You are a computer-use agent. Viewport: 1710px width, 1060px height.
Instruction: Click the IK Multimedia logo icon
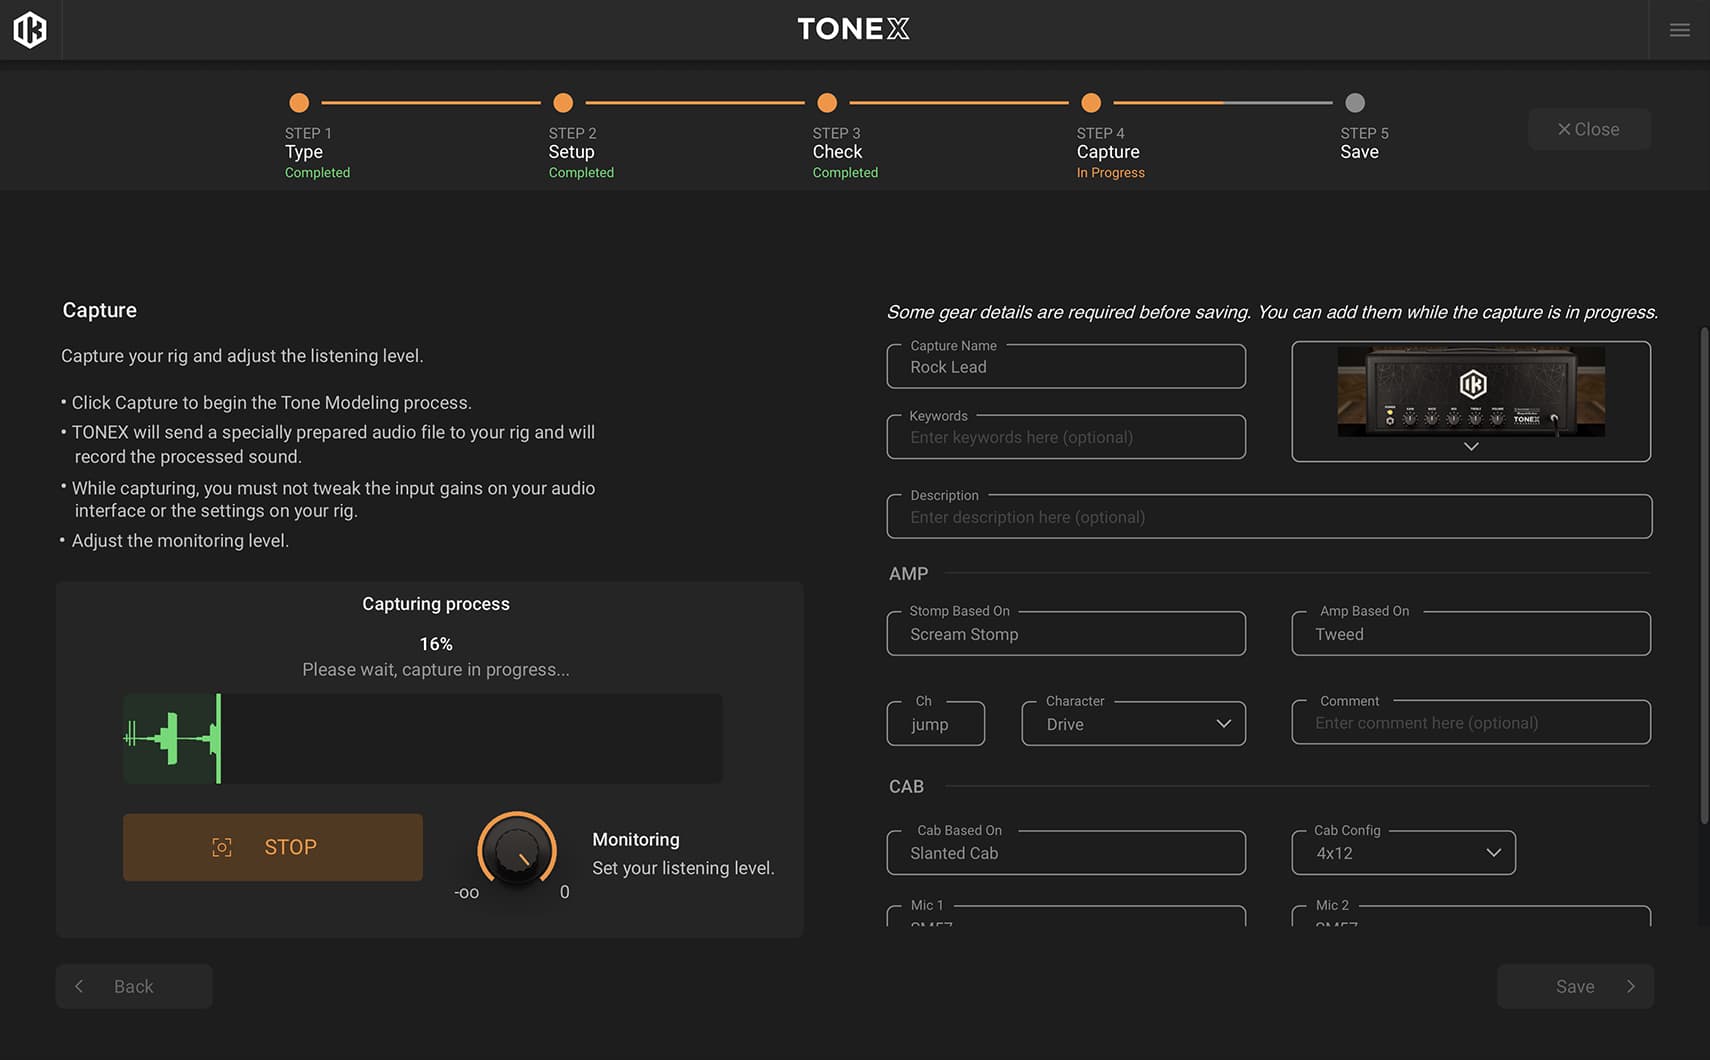pyautogui.click(x=30, y=29)
